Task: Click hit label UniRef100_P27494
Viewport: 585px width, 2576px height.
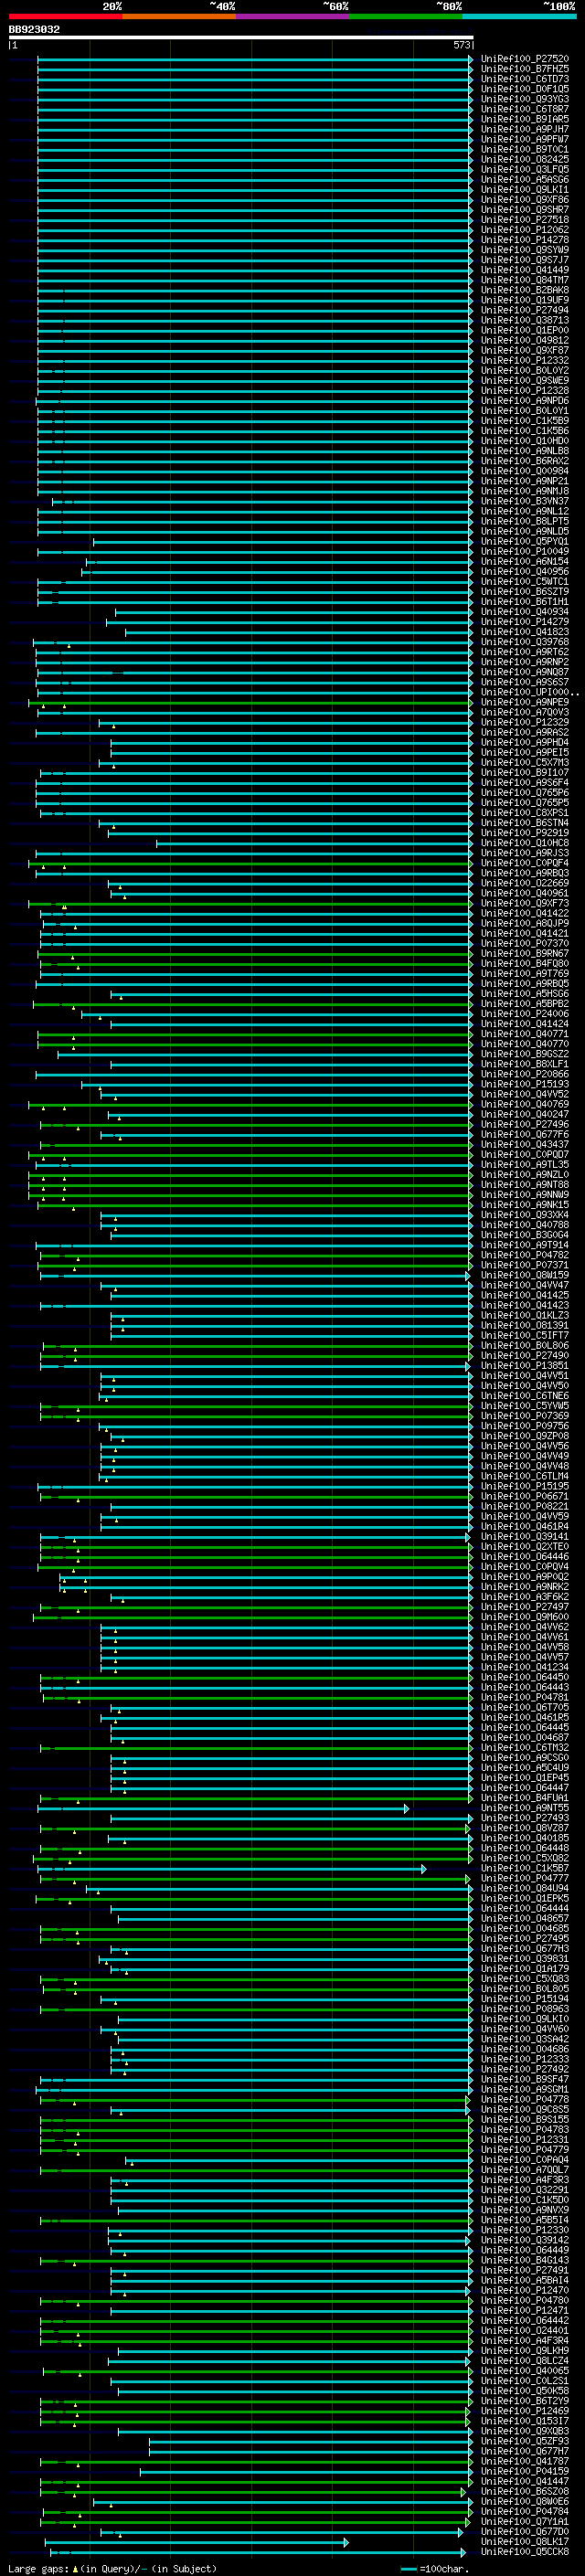Action: [525, 310]
